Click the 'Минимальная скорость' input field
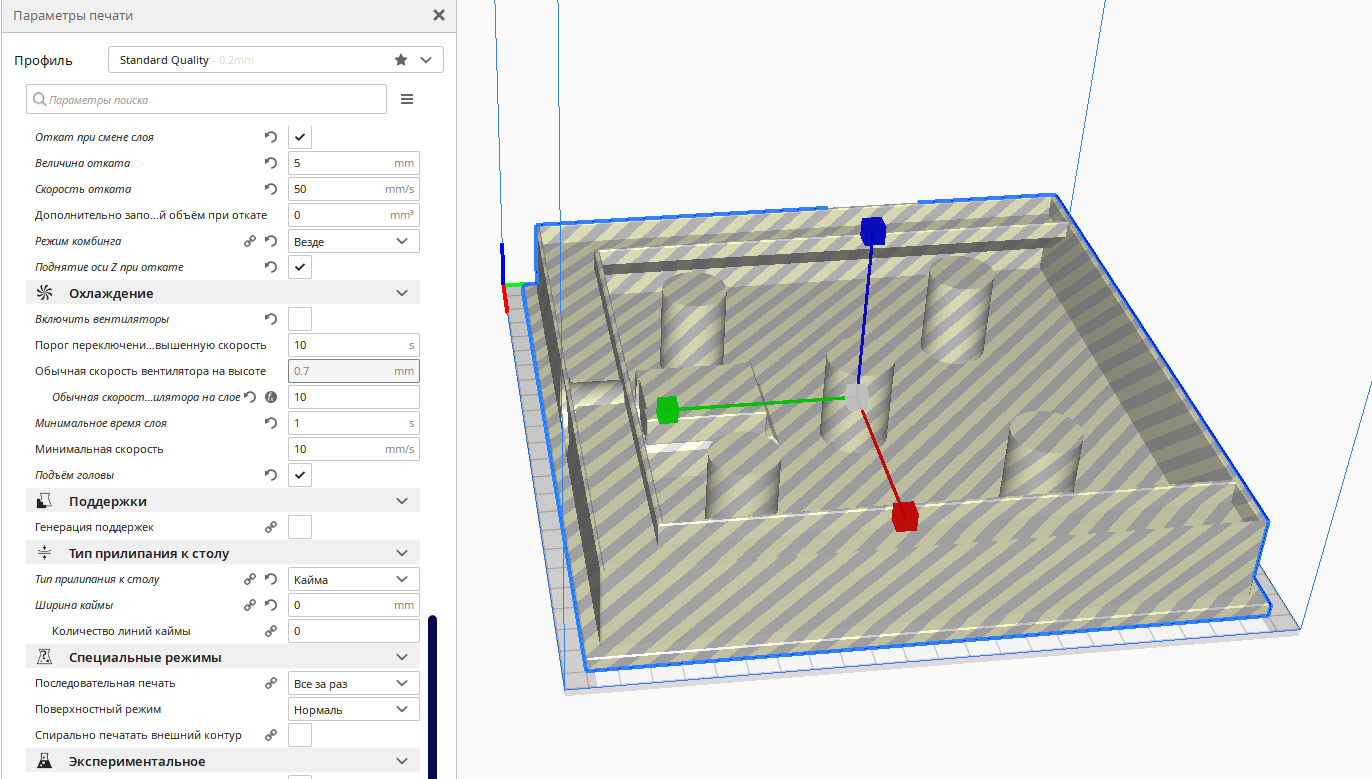The width and height of the screenshot is (1372, 779). pyautogui.click(x=354, y=449)
